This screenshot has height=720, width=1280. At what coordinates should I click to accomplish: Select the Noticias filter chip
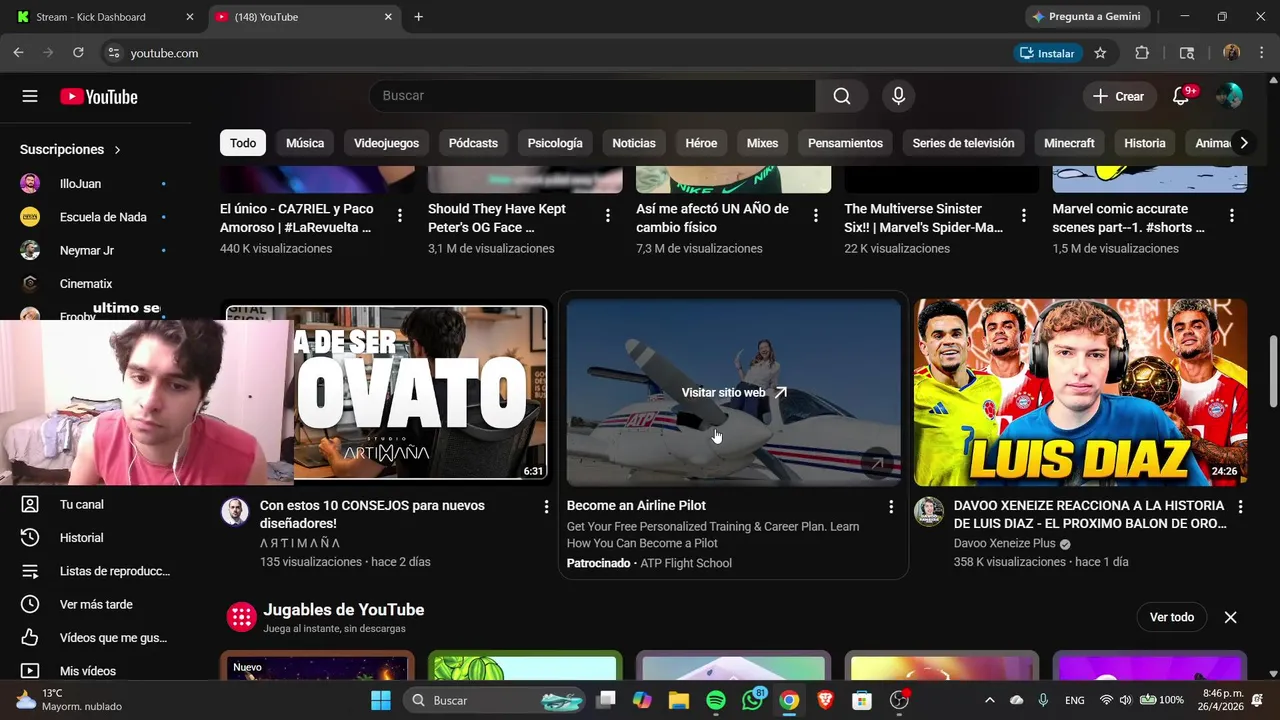[634, 143]
